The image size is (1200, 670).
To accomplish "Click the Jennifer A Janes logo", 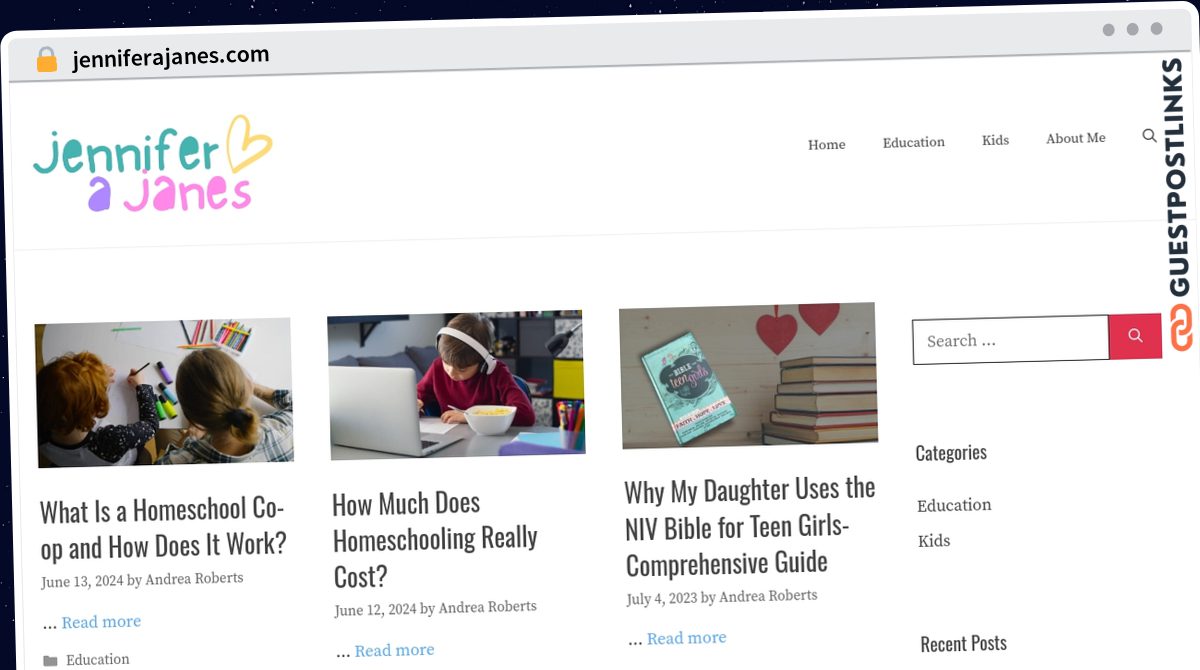I will (x=152, y=164).
